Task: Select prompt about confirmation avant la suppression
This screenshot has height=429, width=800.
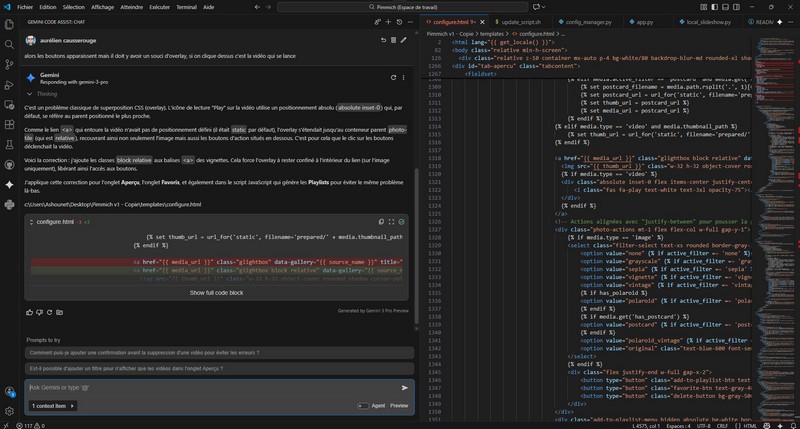Action: pyautogui.click(x=219, y=352)
